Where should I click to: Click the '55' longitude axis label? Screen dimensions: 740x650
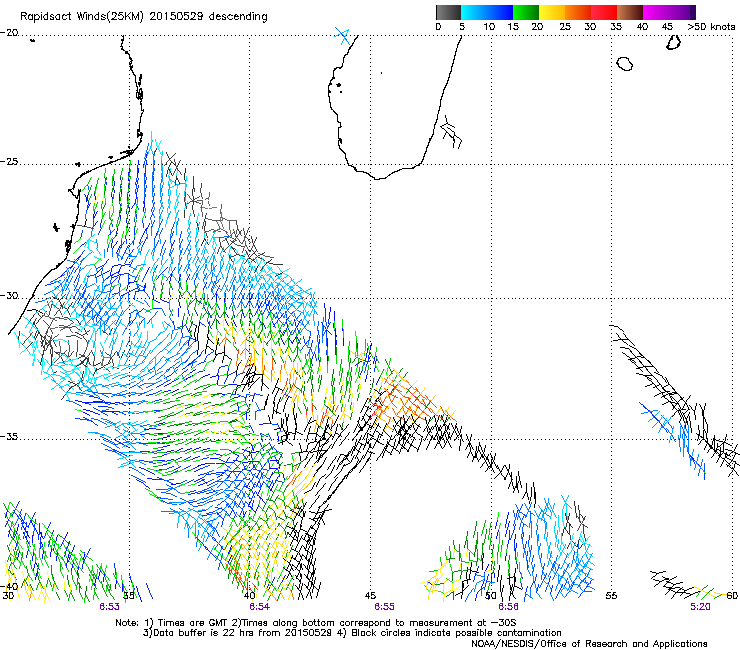click(x=611, y=596)
